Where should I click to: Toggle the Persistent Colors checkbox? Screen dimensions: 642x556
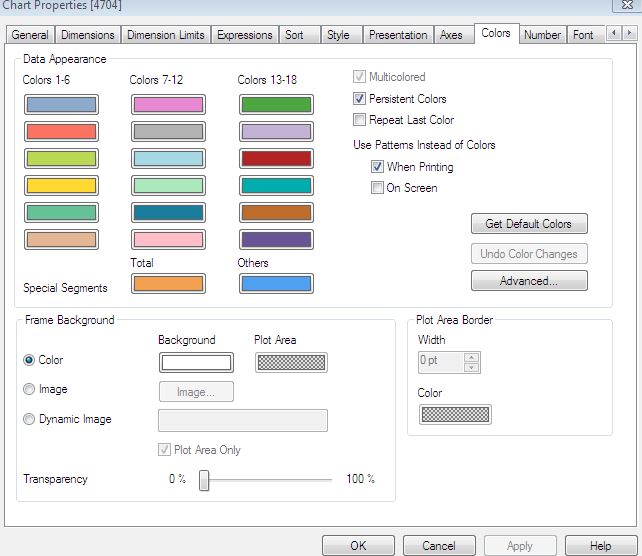[359, 99]
